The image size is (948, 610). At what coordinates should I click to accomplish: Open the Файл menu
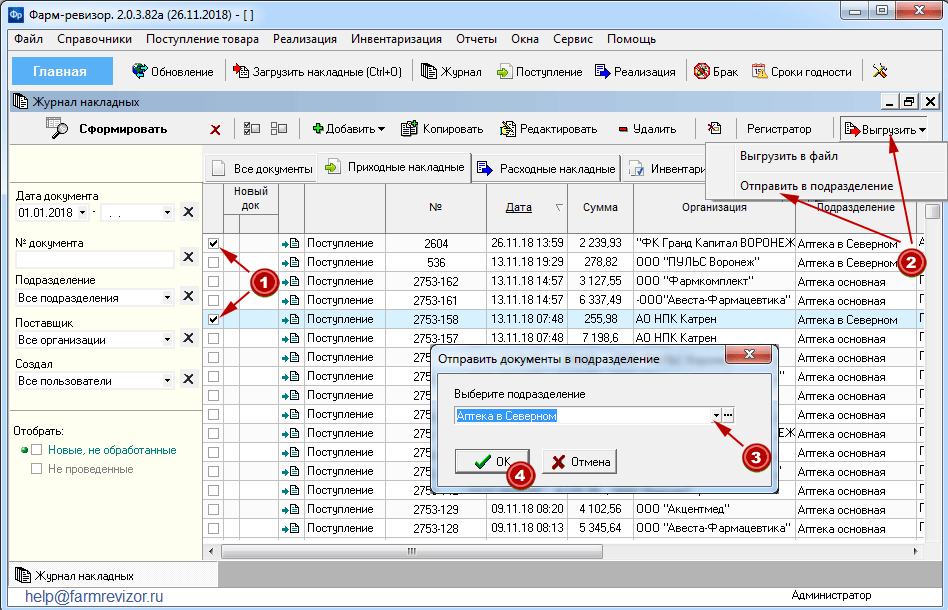point(28,39)
